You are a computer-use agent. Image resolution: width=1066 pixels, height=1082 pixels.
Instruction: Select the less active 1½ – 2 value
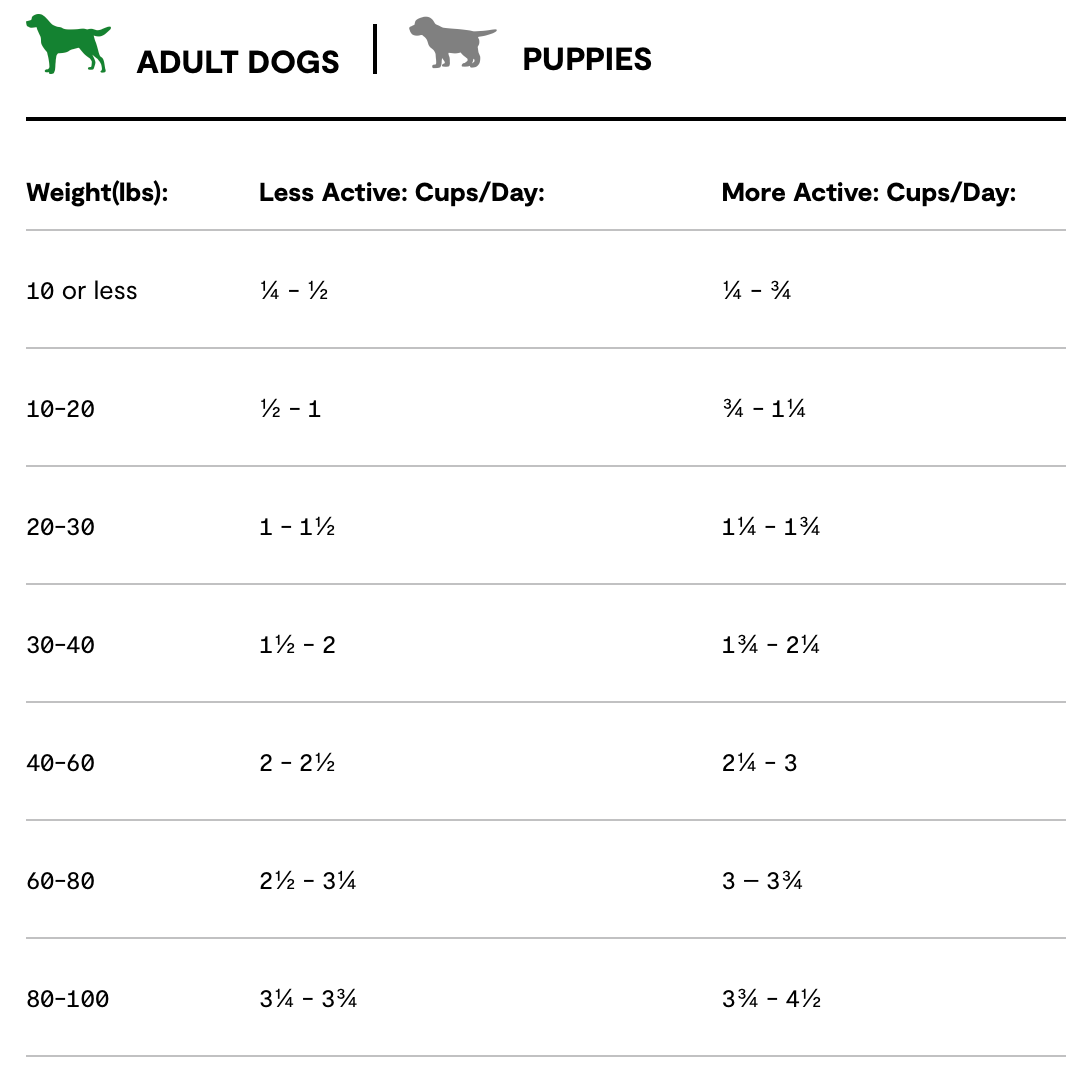(297, 645)
